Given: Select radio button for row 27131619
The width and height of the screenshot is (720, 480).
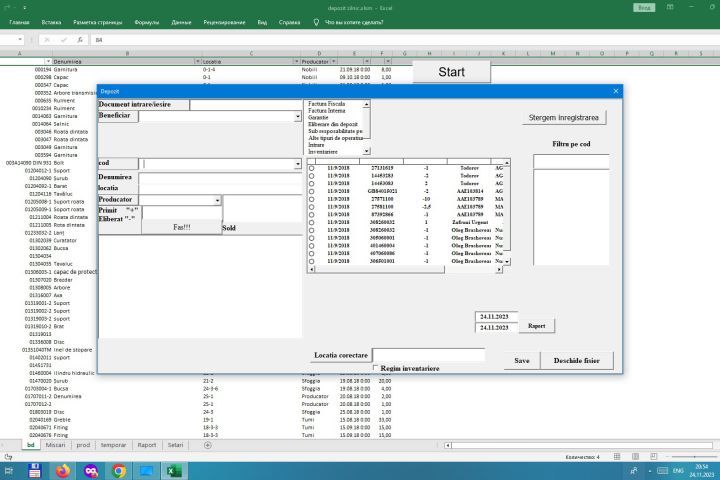Looking at the screenshot, I should 311,168.
